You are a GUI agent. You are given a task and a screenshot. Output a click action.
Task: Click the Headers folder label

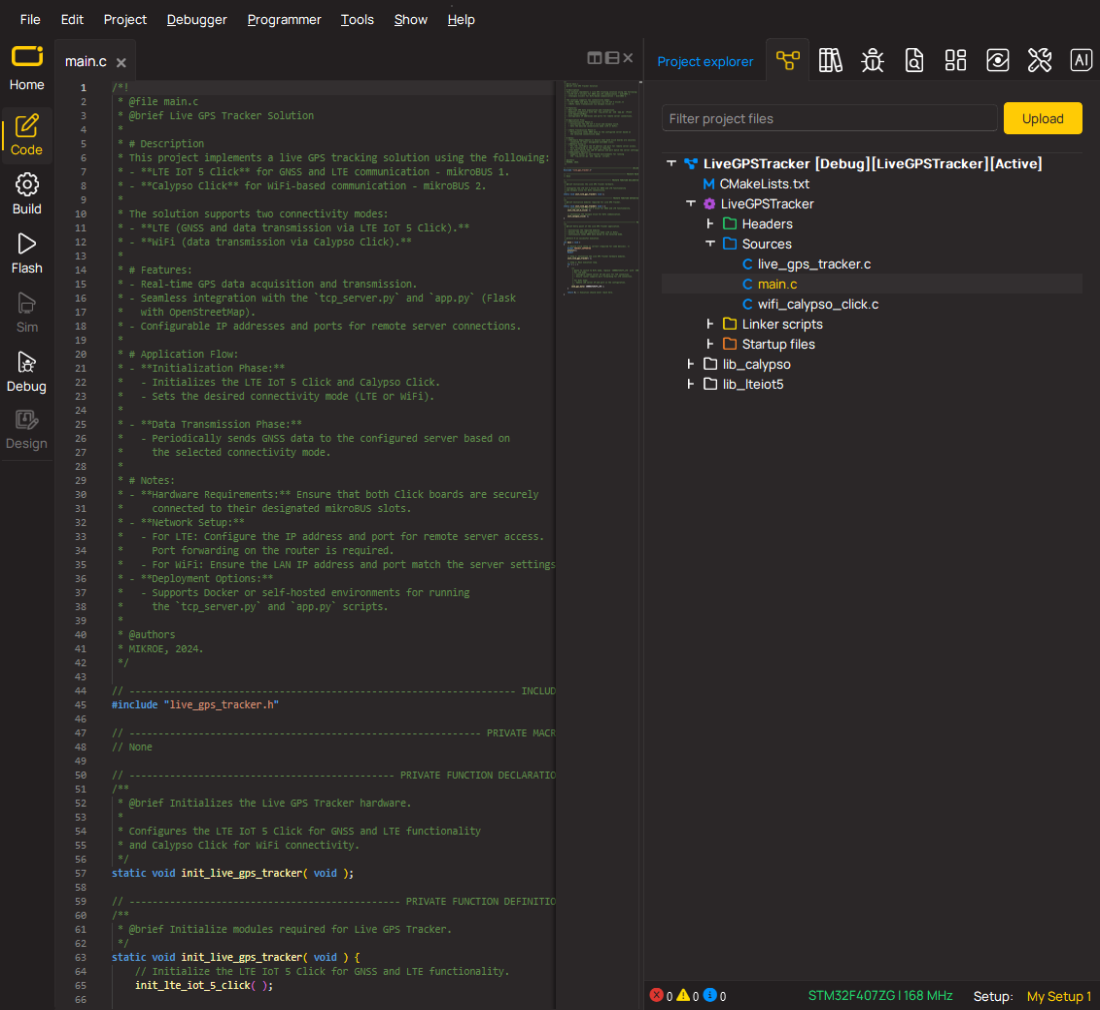click(767, 224)
